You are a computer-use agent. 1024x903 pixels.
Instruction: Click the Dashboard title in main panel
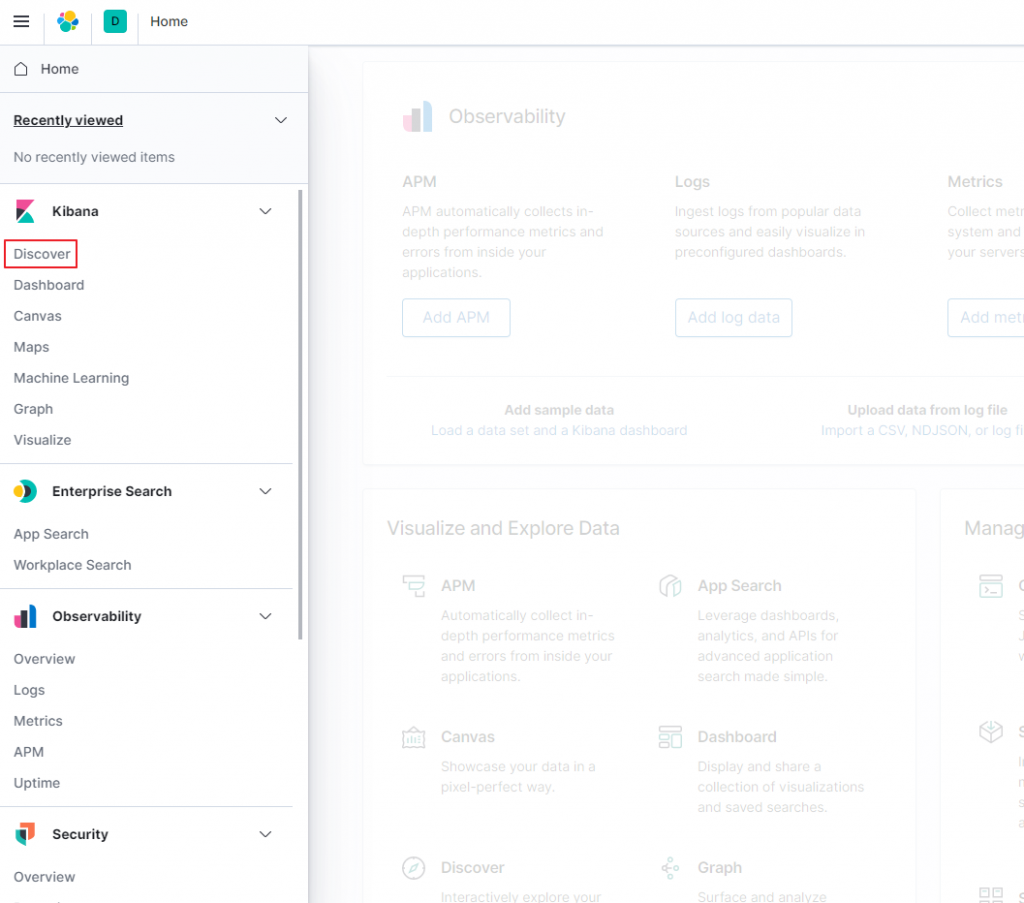737,737
